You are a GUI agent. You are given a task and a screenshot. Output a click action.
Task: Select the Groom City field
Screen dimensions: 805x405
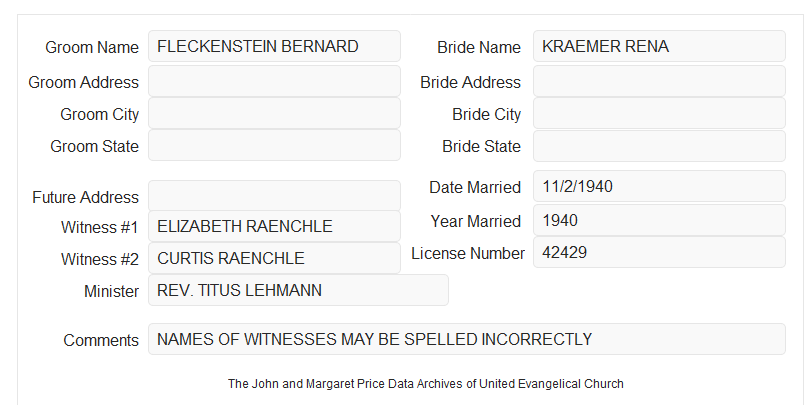click(274, 113)
